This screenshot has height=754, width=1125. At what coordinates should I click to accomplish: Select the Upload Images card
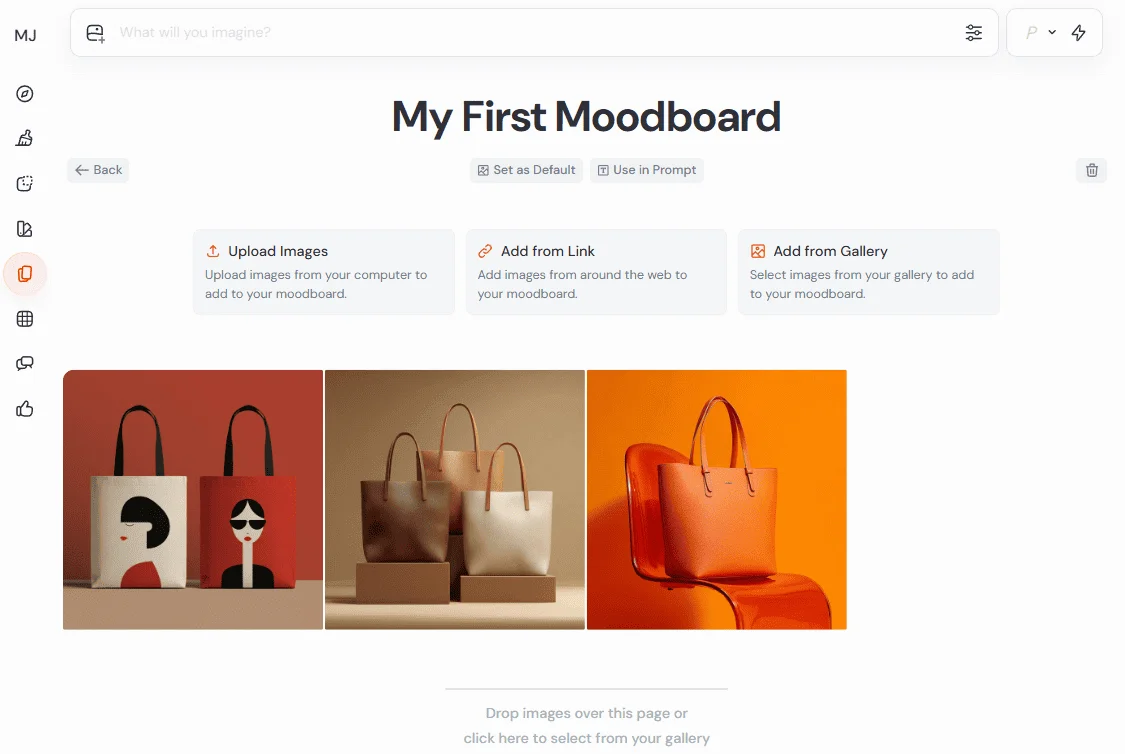tap(324, 272)
